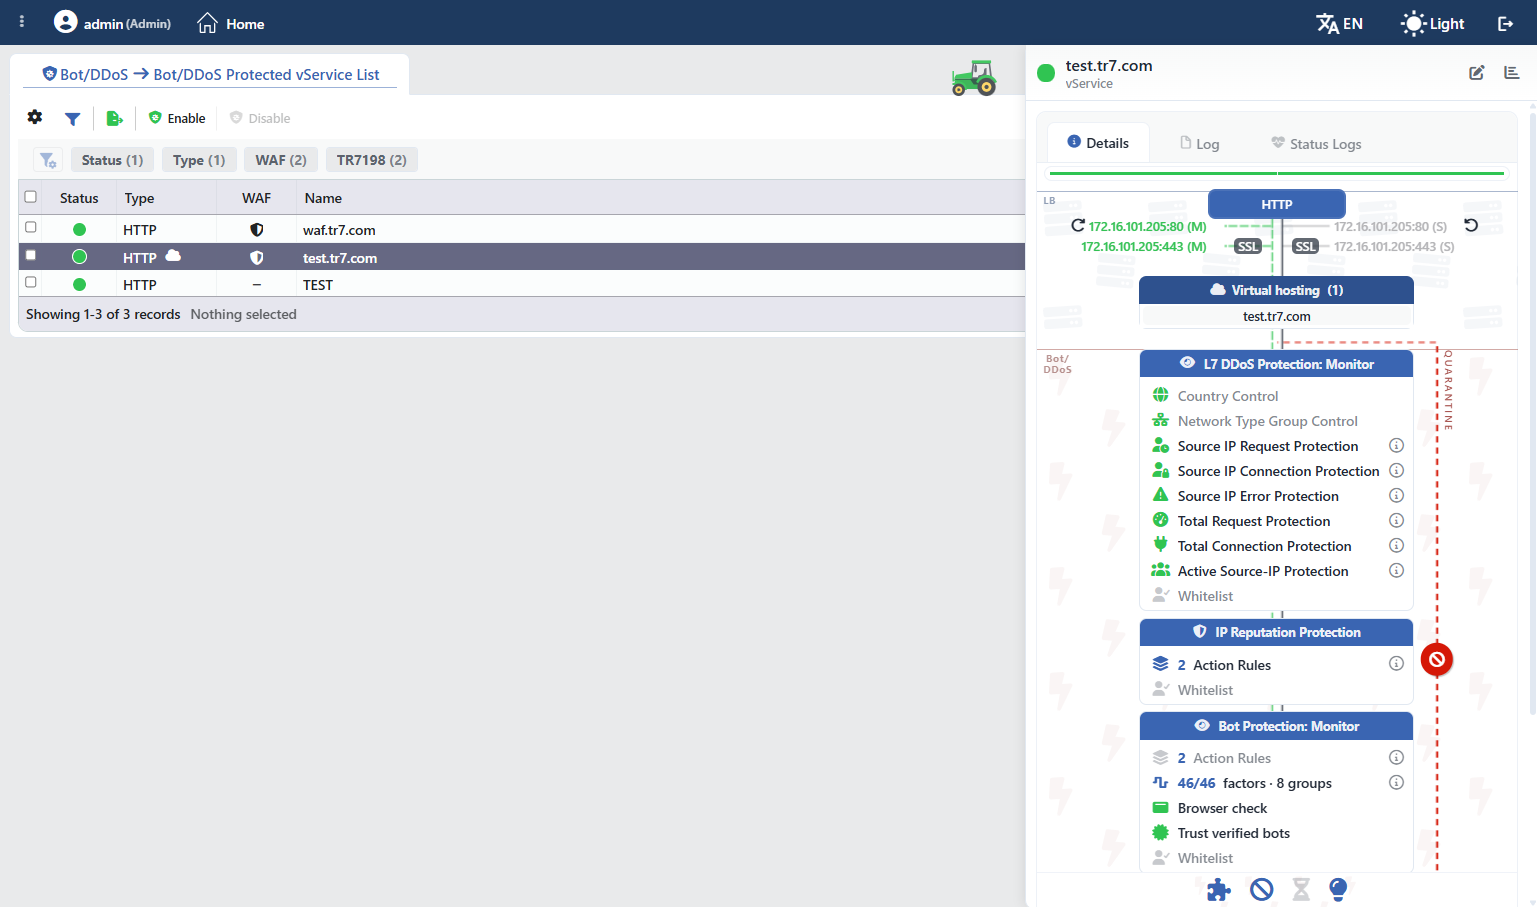Expand the Type (1) filter
Image resolution: width=1537 pixels, height=907 pixels.
(199, 160)
